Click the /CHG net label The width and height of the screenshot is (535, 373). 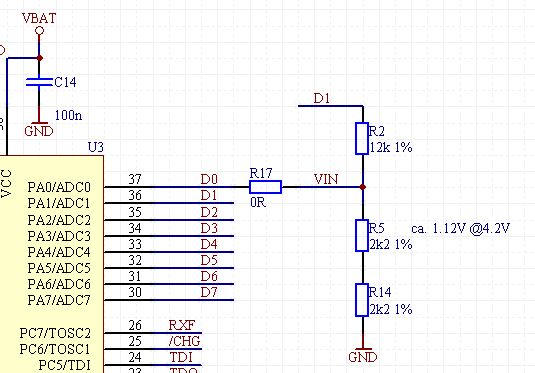(185, 341)
